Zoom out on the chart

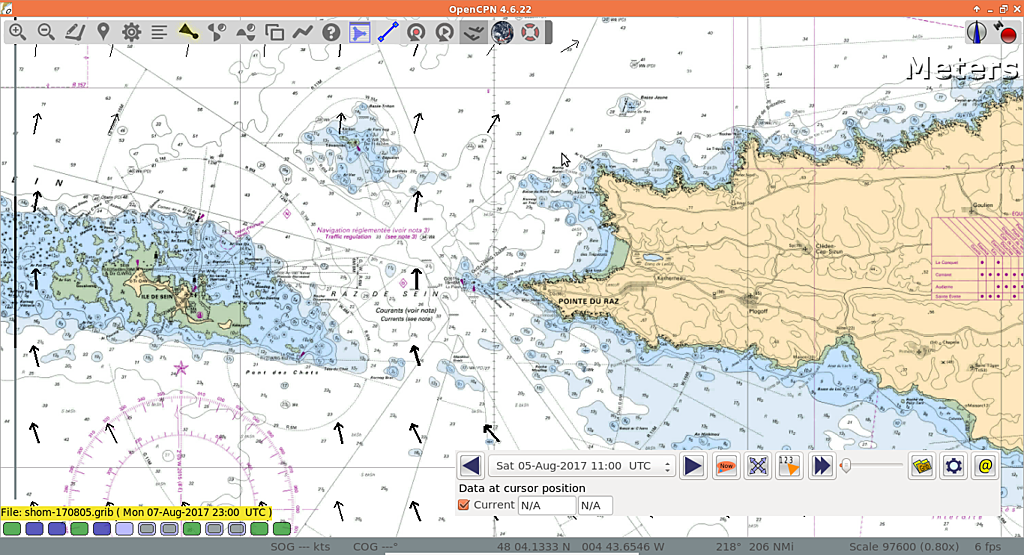(x=46, y=31)
